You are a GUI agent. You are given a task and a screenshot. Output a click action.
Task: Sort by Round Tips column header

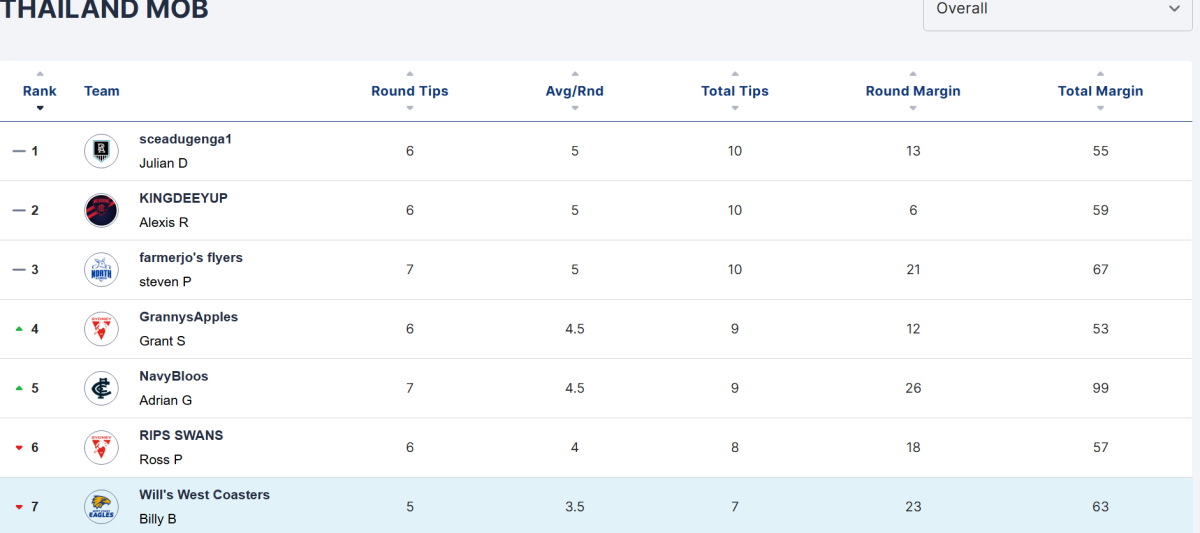click(409, 91)
